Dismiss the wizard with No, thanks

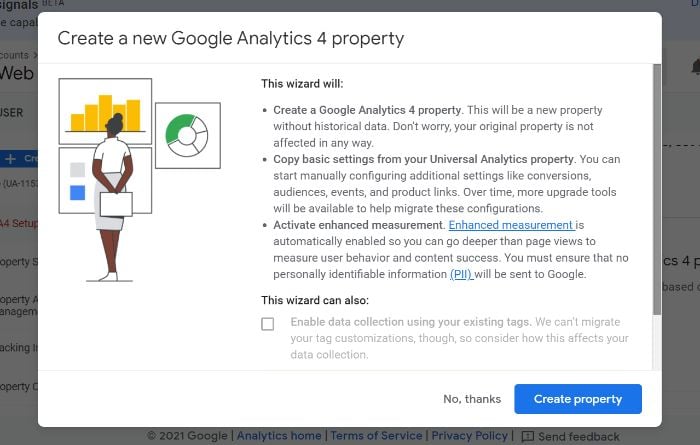(472, 399)
